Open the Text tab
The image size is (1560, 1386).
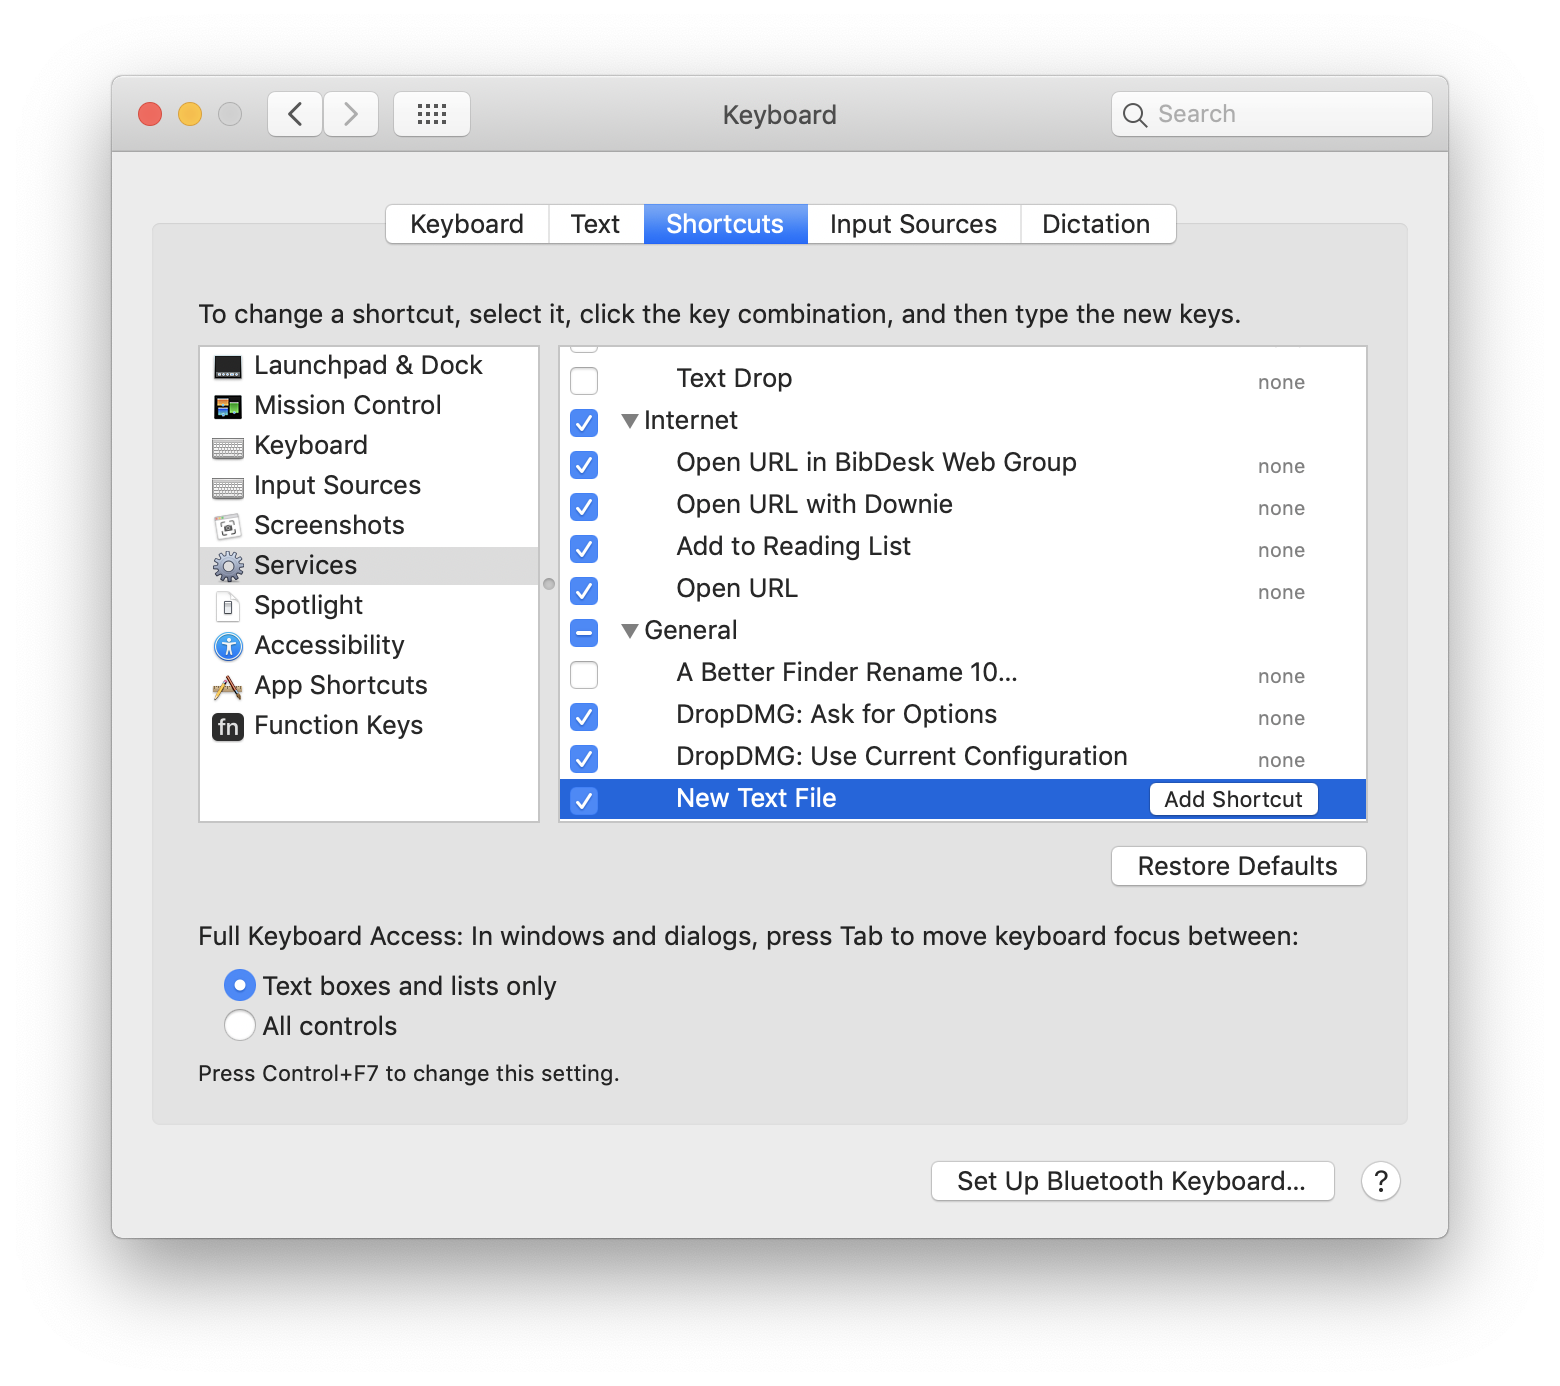595,224
